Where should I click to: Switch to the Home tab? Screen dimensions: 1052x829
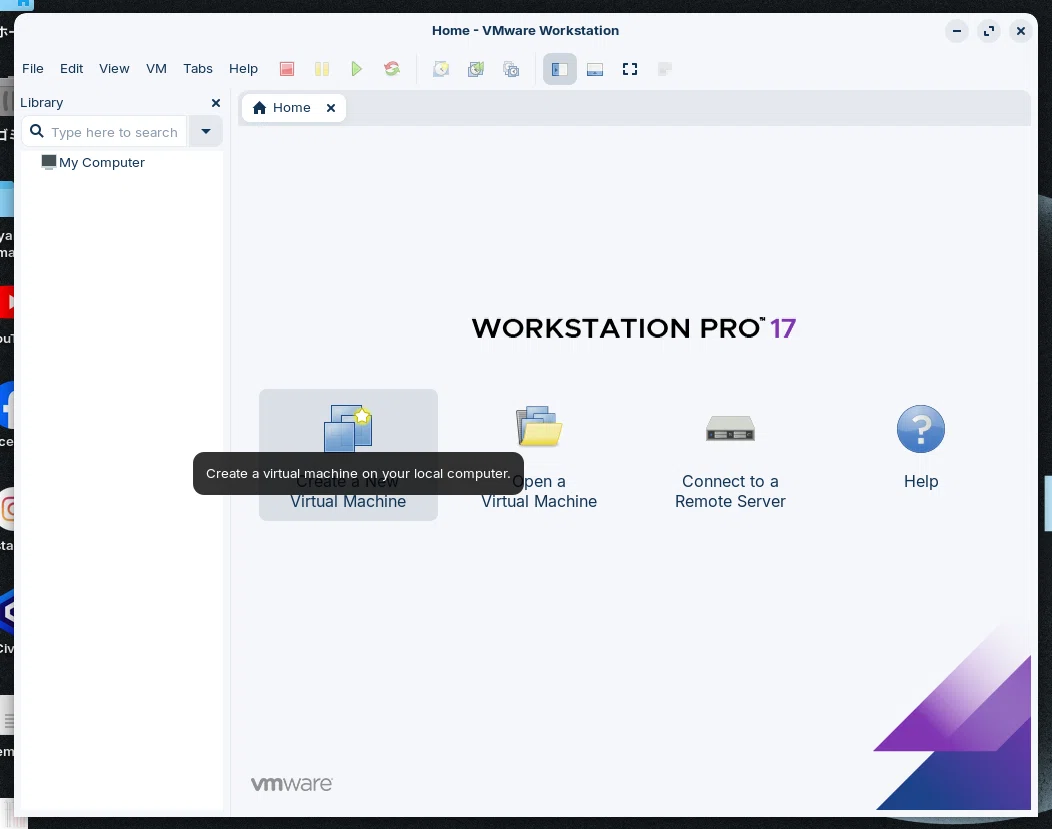(x=294, y=108)
